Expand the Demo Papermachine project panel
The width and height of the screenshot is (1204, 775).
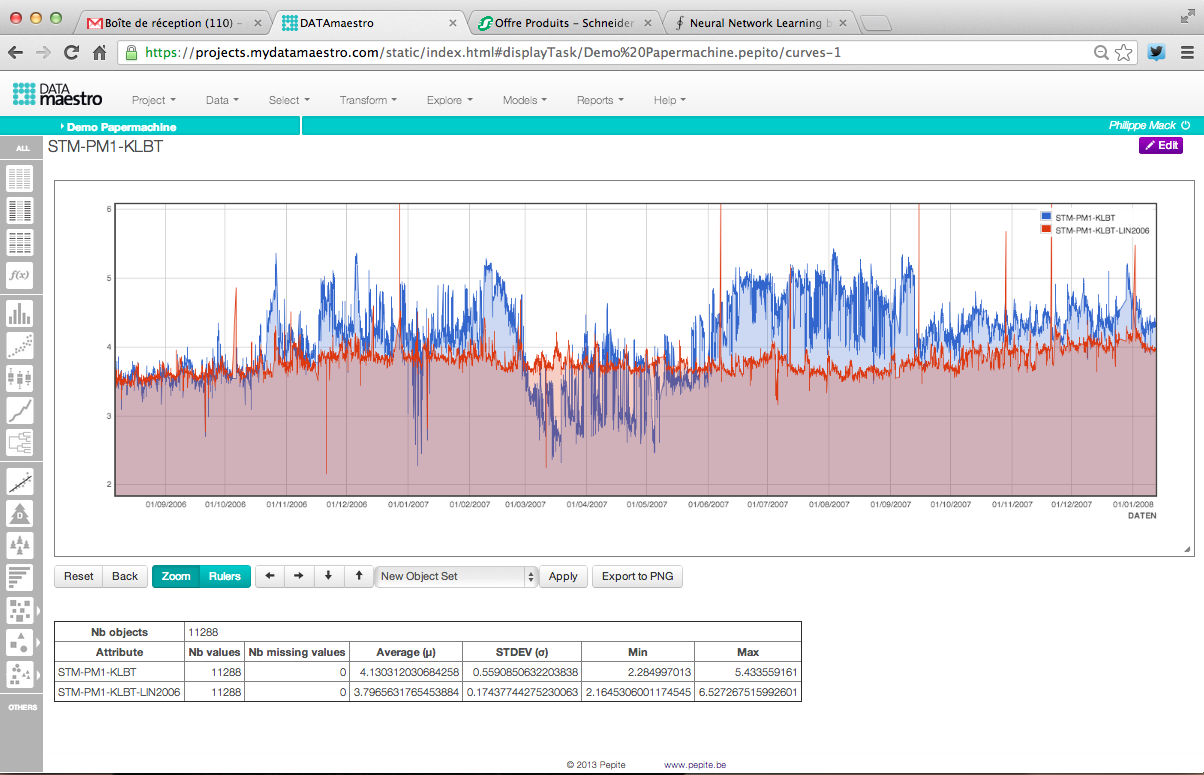tap(120, 127)
